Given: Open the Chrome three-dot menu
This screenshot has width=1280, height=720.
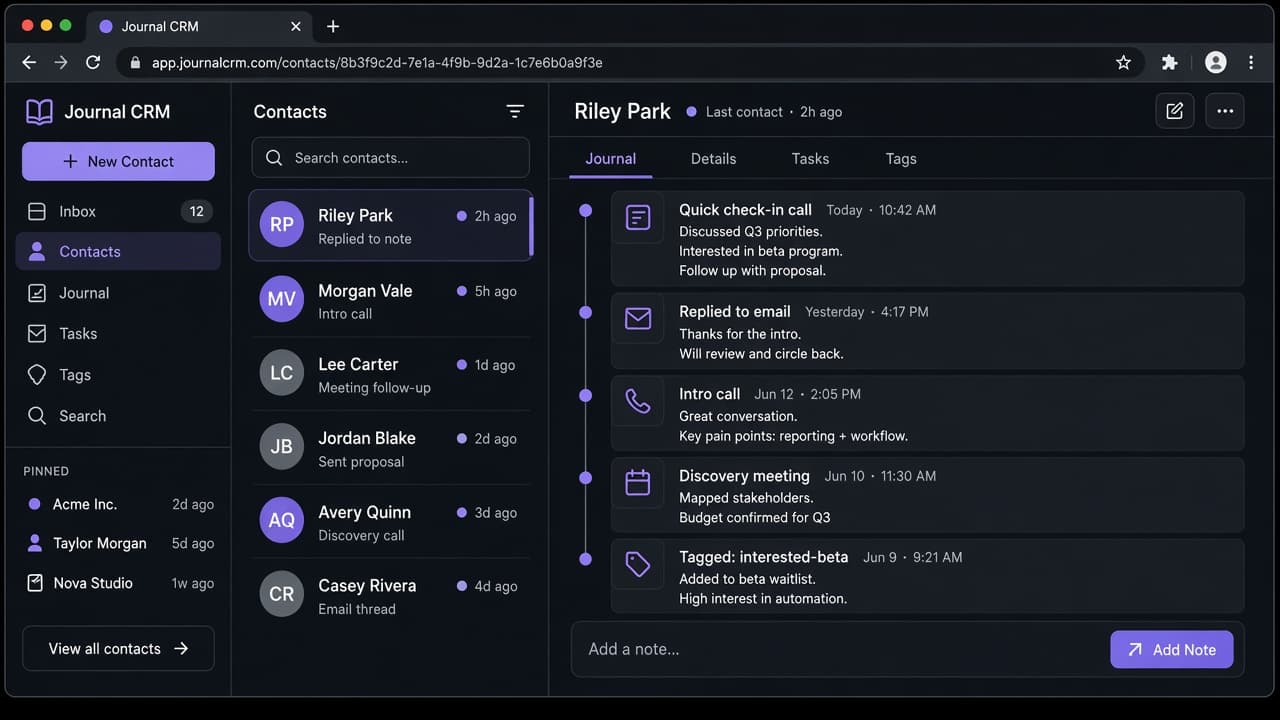Looking at the screenshot, I should coord(1251,62).
